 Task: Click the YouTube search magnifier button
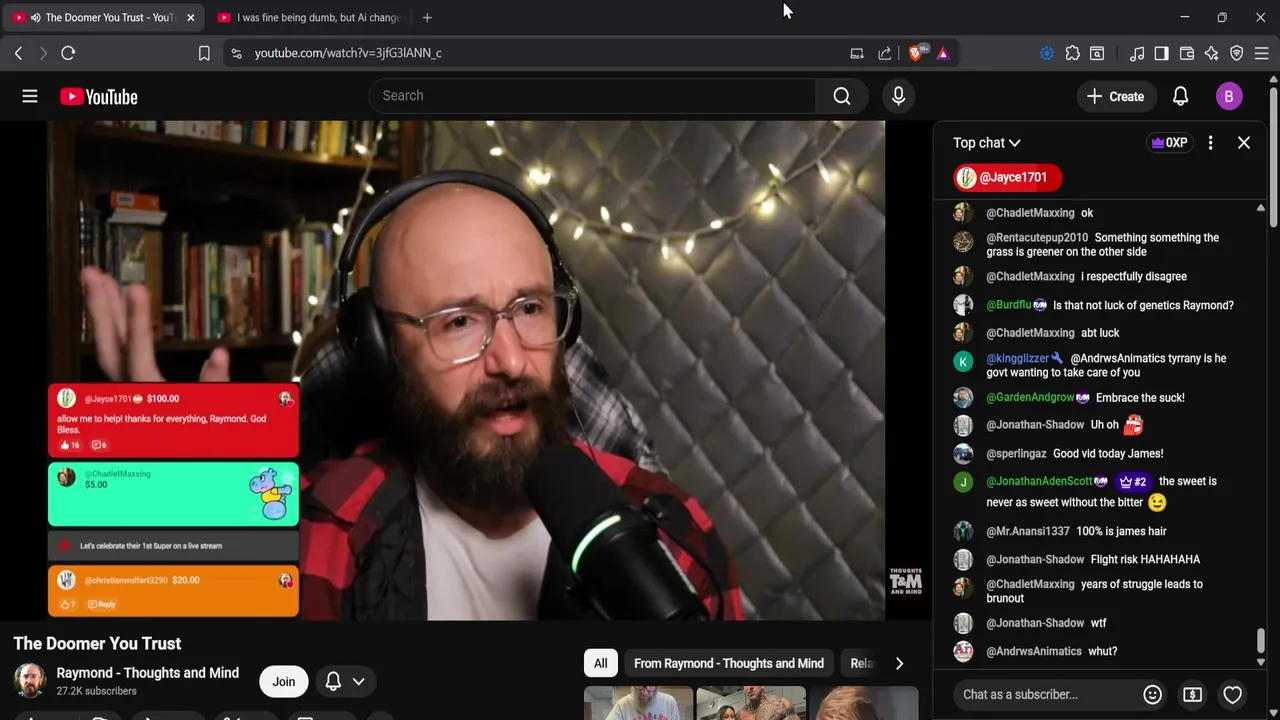click(x=842, y=96)
